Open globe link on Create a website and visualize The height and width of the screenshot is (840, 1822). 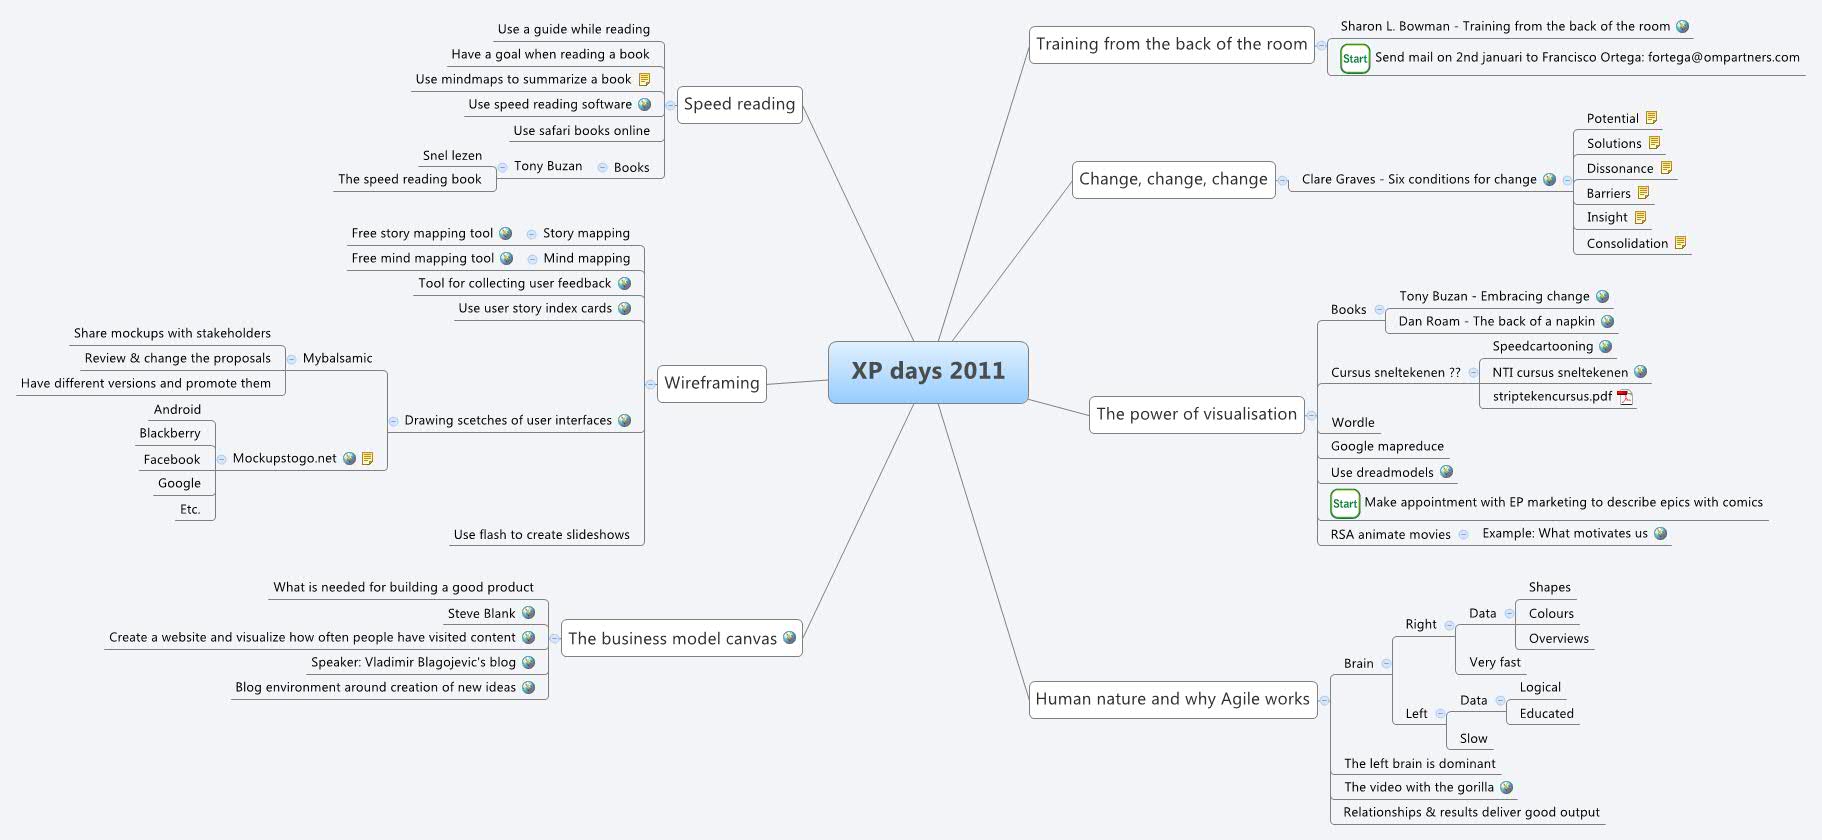pos(528,637)
